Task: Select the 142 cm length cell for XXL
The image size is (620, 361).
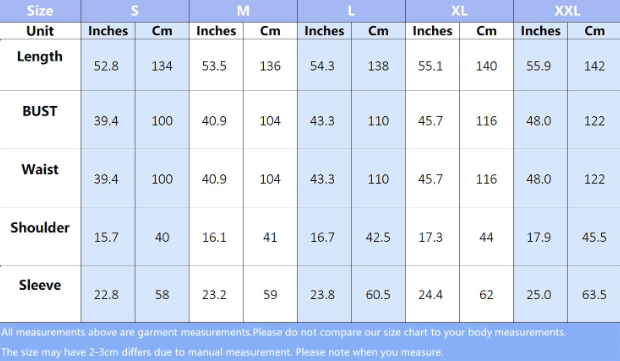Action: point(594,66)
